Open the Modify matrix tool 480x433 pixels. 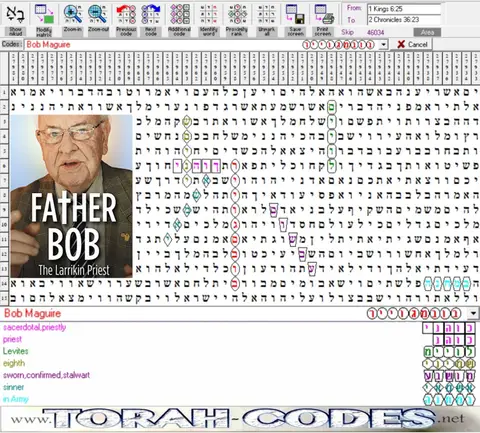coord(44,14)
